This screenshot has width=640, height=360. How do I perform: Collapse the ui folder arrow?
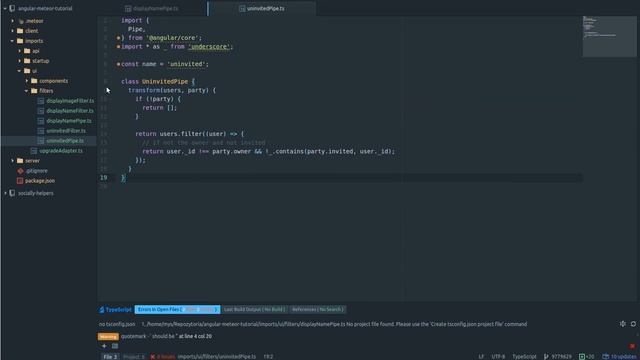pyautogui.click(x=19, y=71)
